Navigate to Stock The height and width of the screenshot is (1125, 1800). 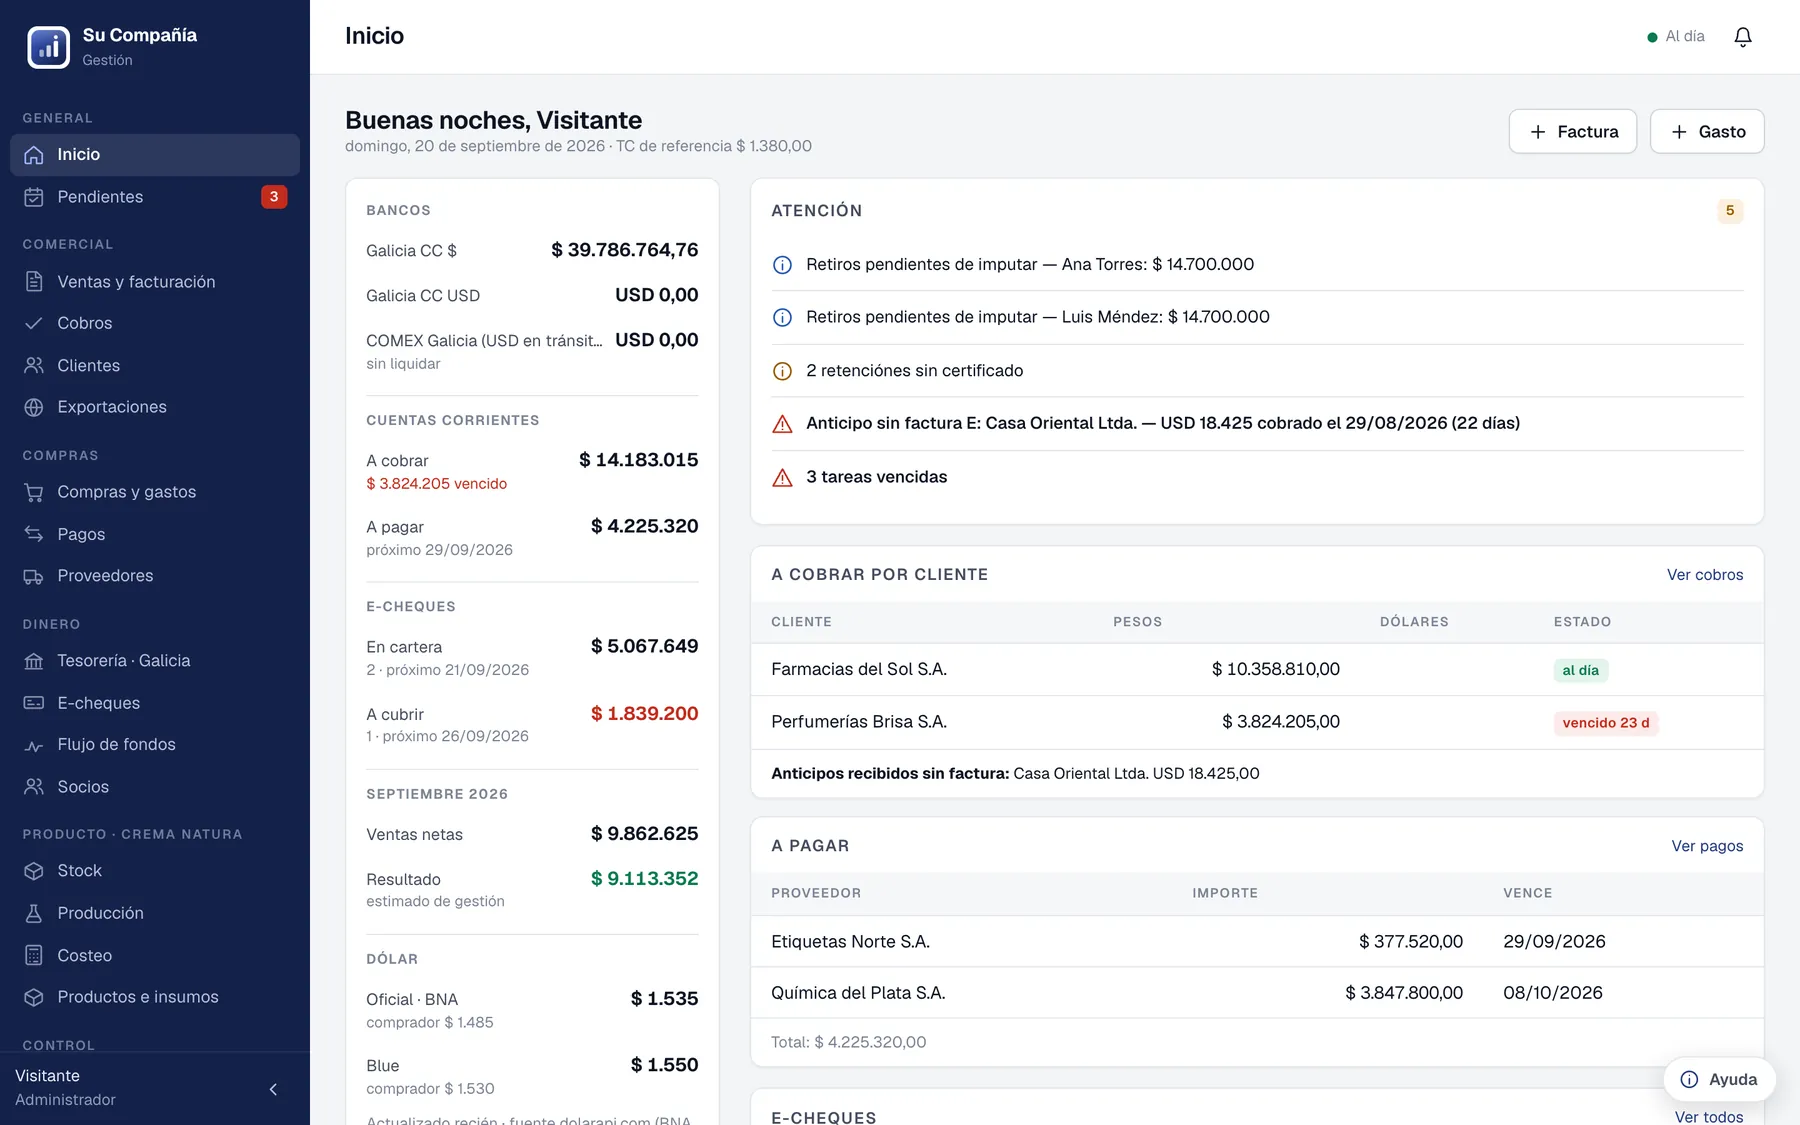tap(155, 871)
